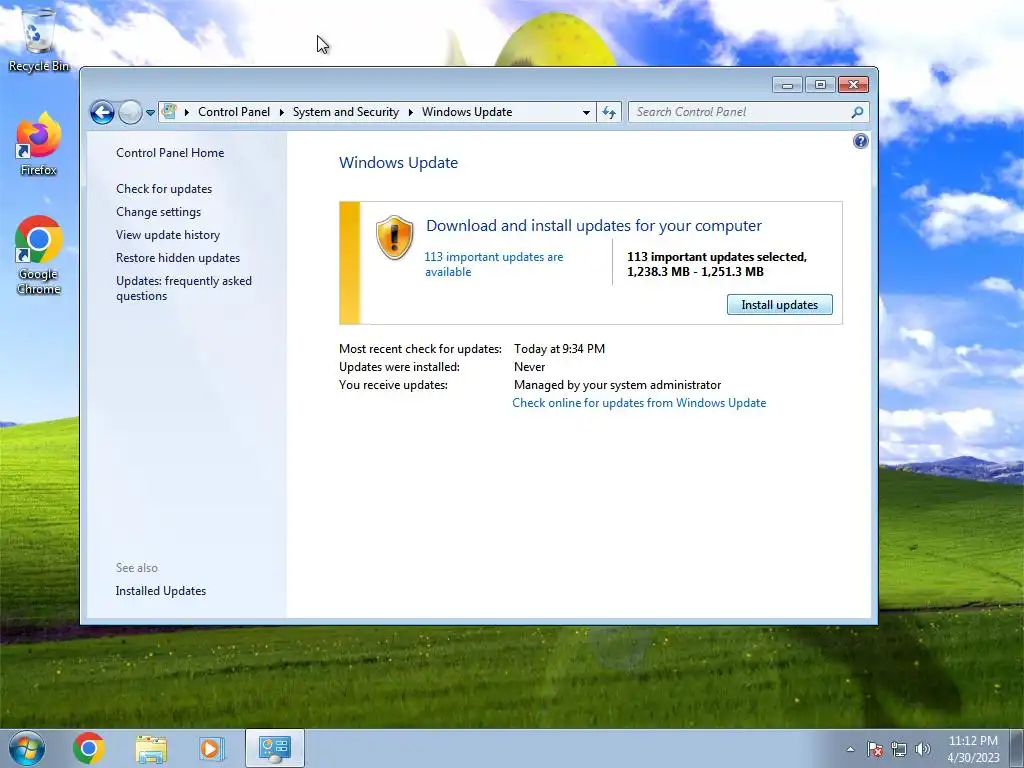Viewport: 1024px width, 768px height.
Task: Close the Windows Update window
Action: [x=853, y=85]
